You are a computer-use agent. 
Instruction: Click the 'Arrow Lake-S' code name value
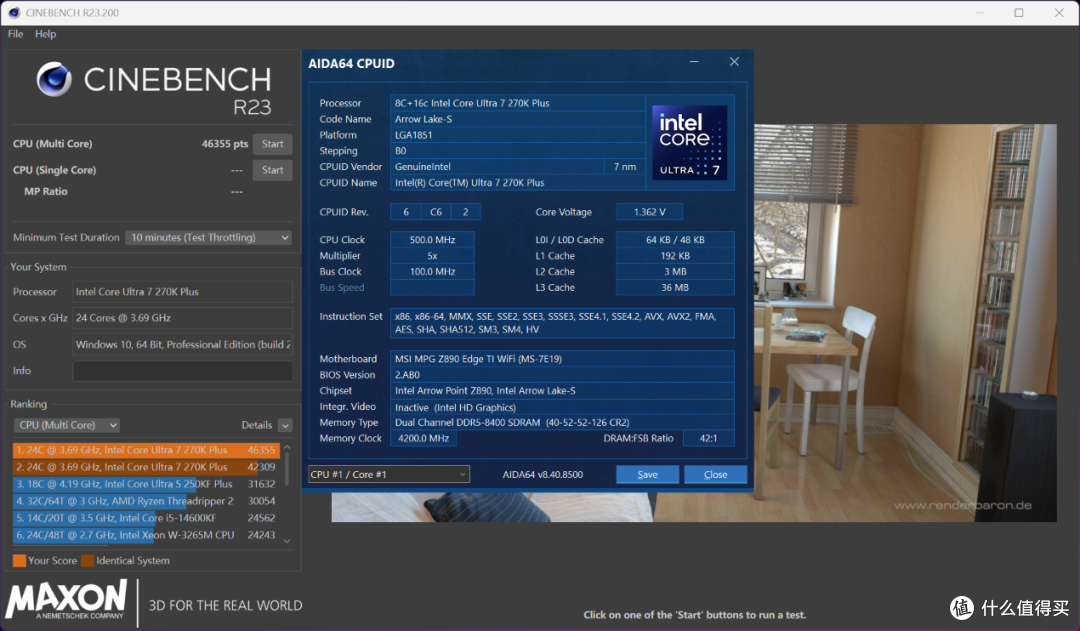(x=517, y=119)
